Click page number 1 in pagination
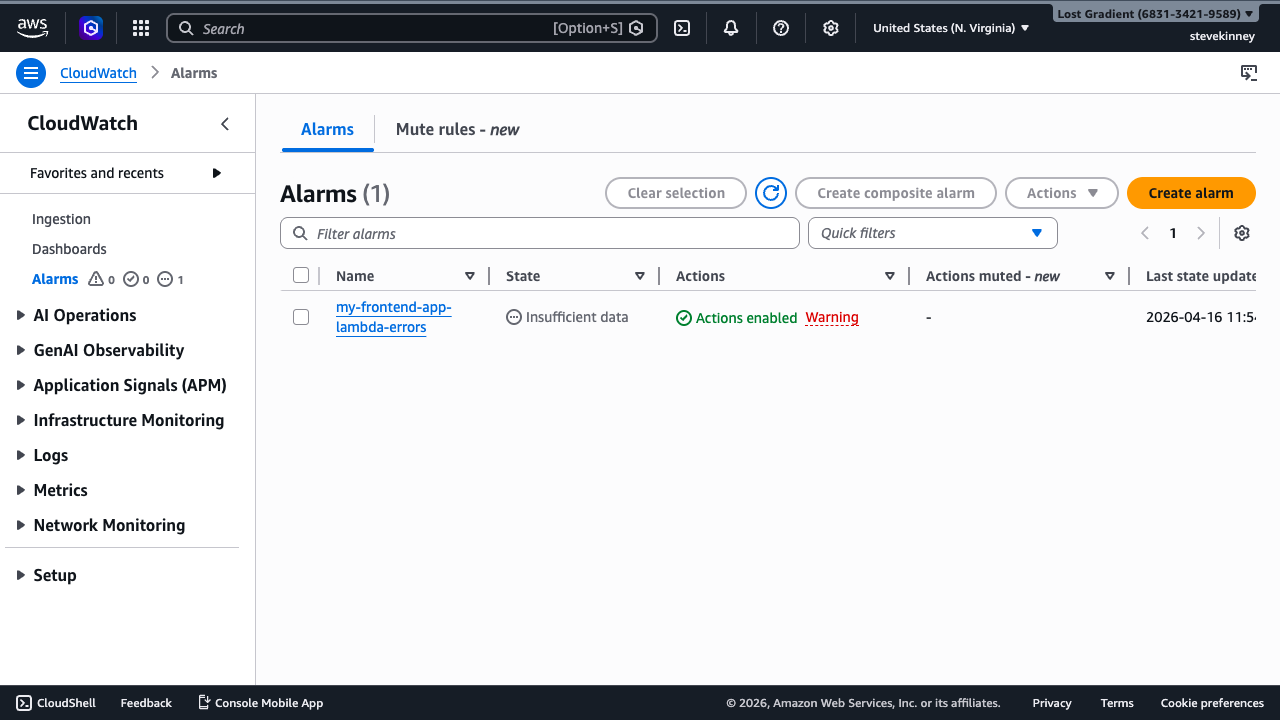This screenshot has width=1280, height=720. tap(1173, 233)
